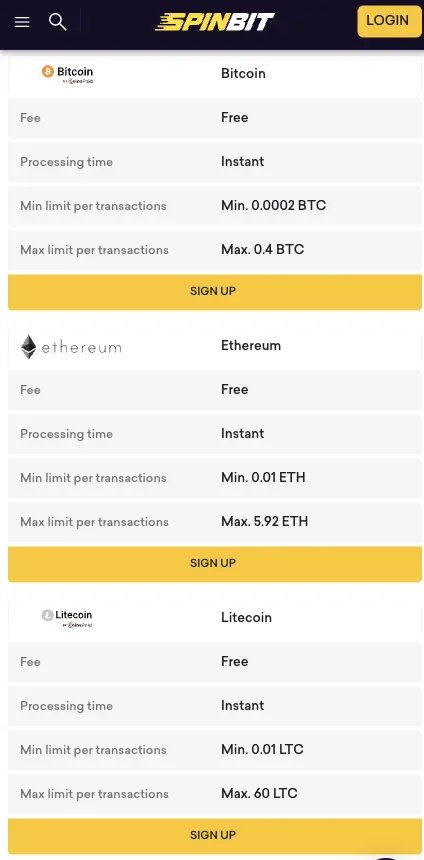Click the search magnifier icon
Screen dimensions: 424x860
58,22
